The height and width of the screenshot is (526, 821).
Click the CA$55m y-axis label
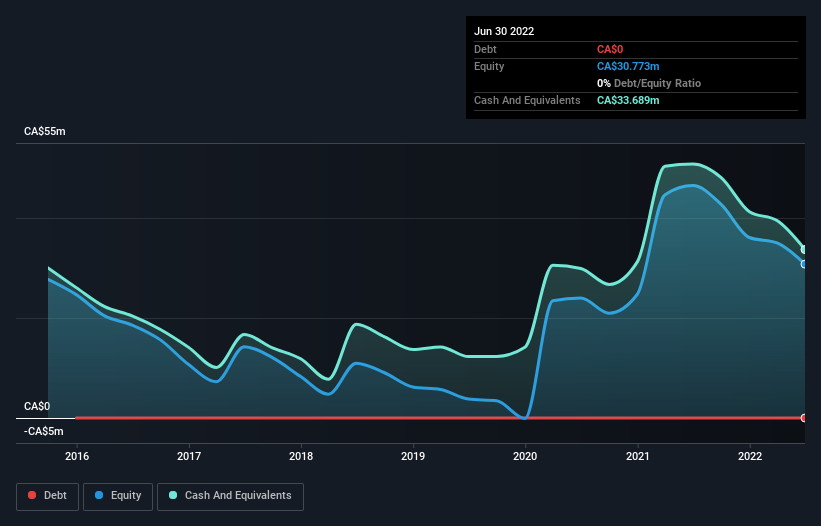coord(45,131)
